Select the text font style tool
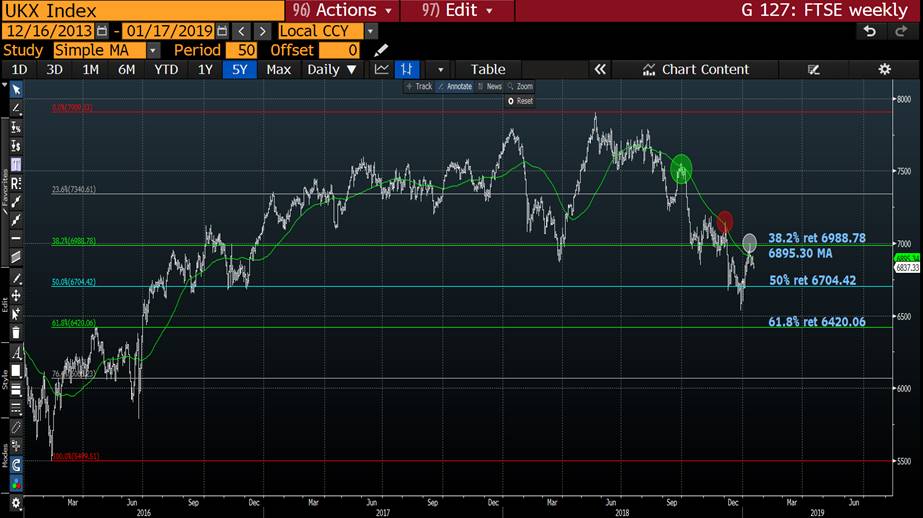 point(16,353)
